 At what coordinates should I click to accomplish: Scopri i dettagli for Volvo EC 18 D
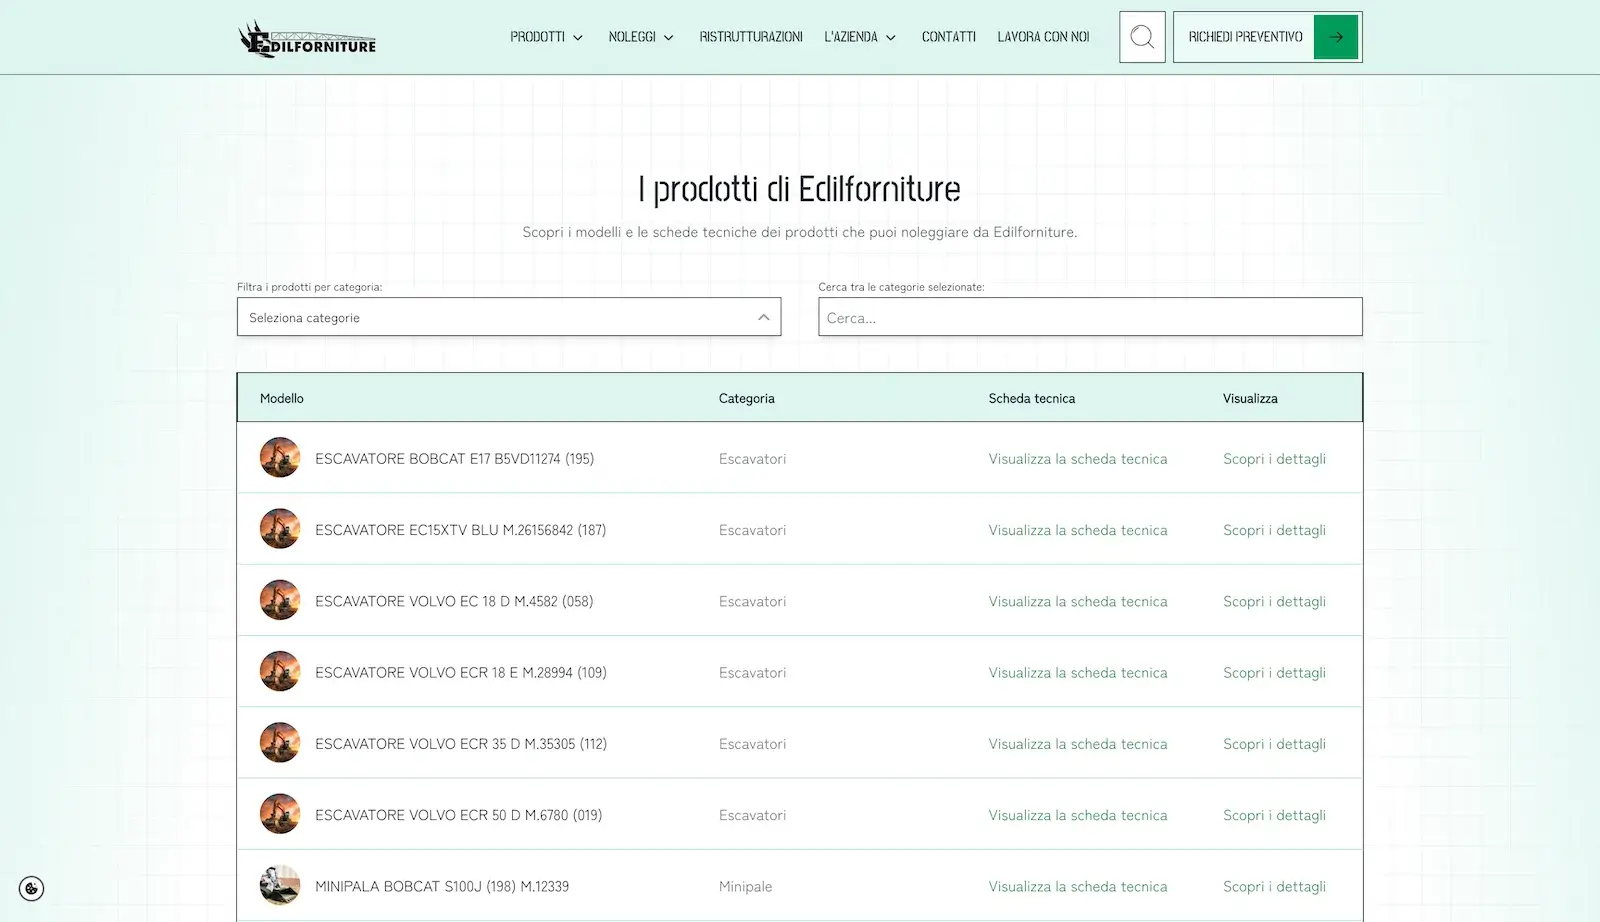click(x=1274, y=601)
